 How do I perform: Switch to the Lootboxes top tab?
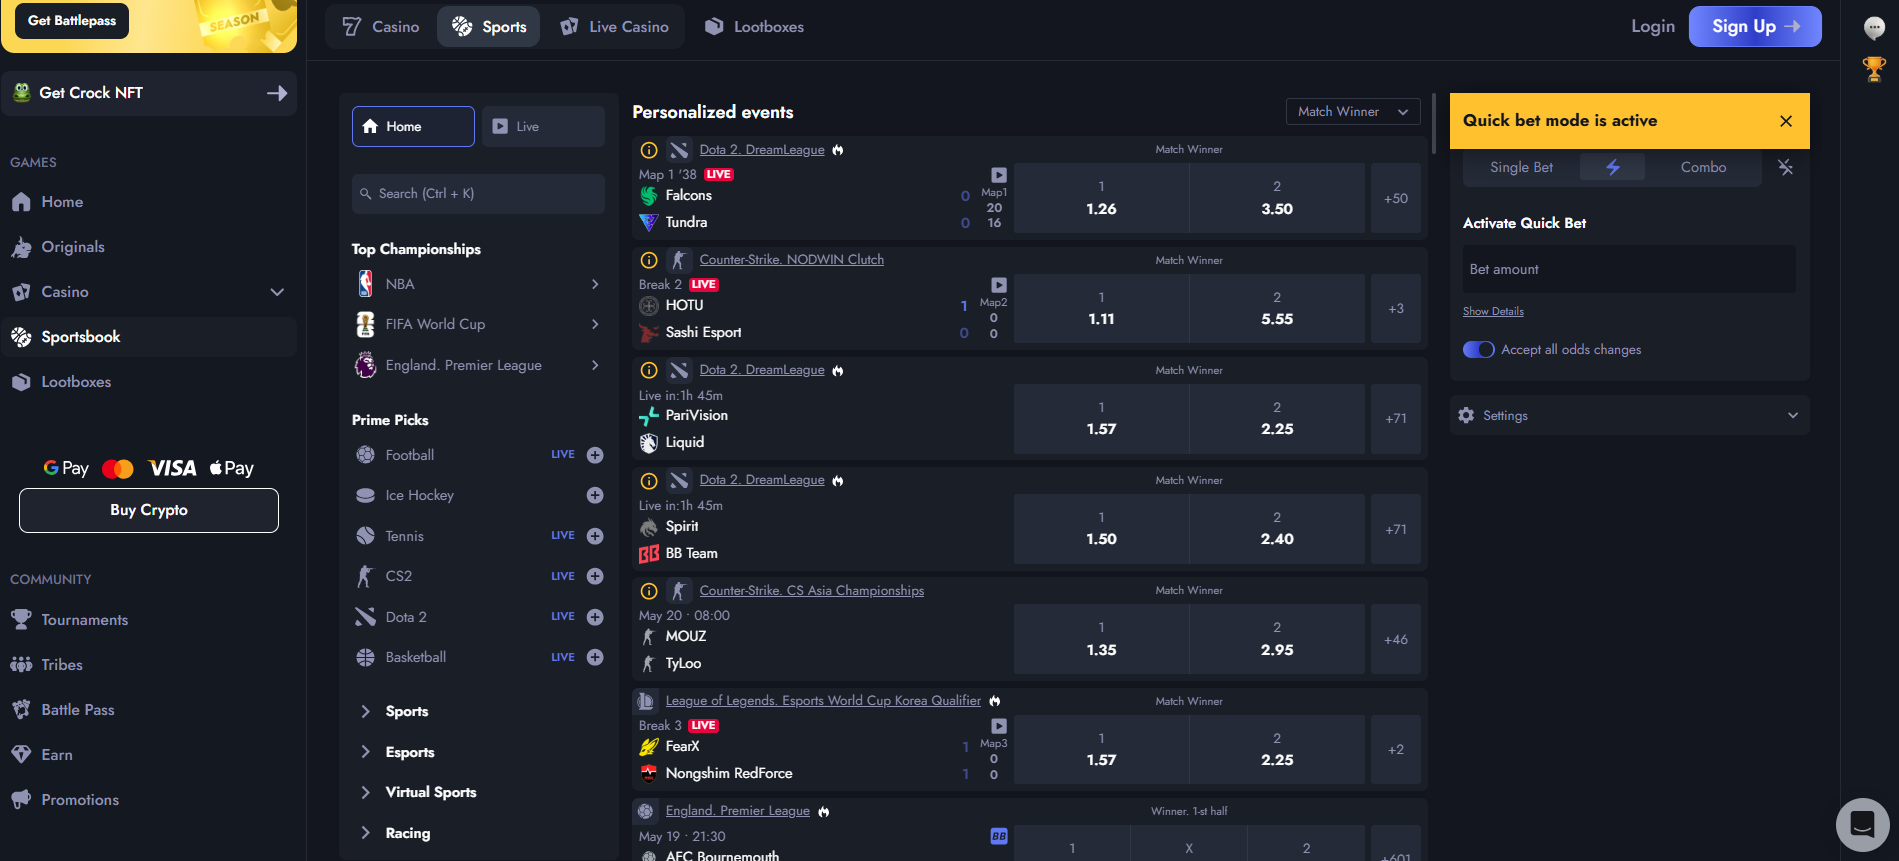[x=754, y=27]
